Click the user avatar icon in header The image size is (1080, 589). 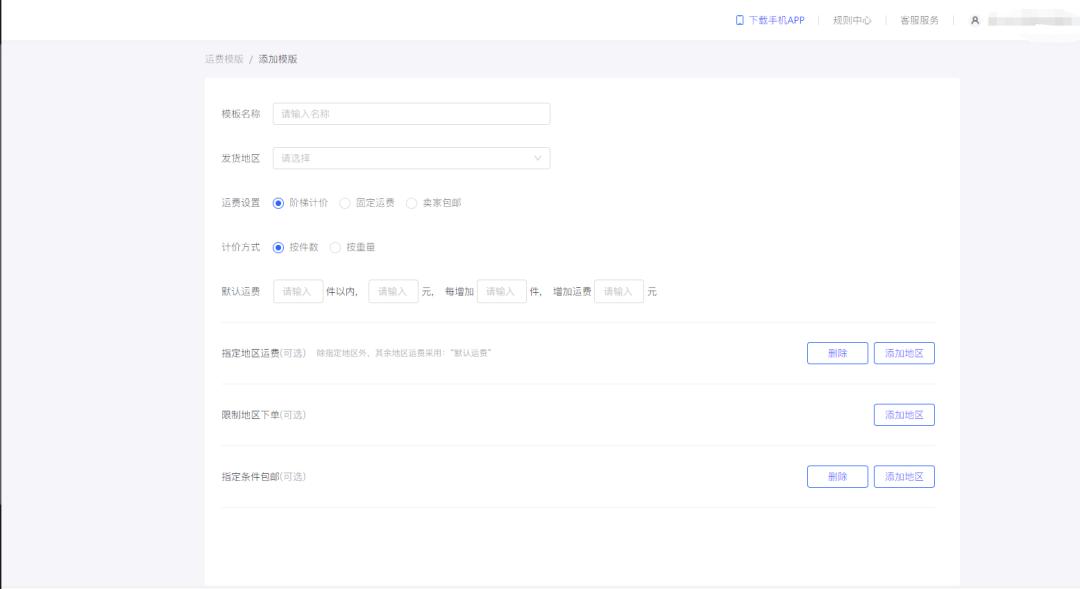975,20
